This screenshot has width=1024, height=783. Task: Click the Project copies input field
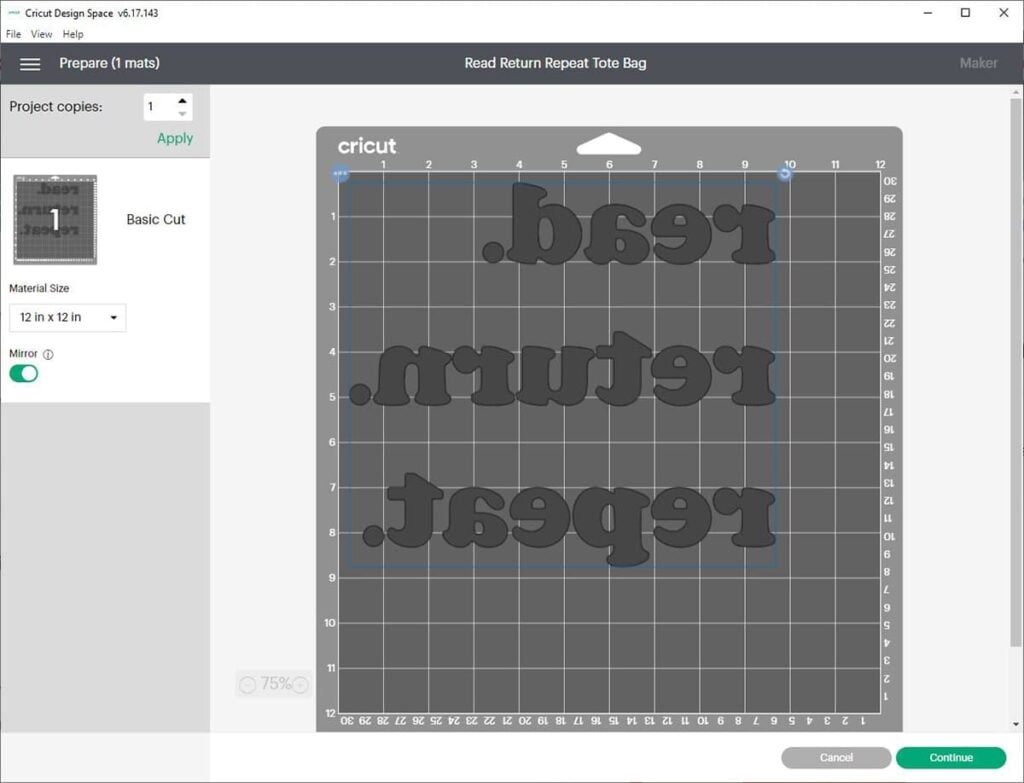click(160, 107)
